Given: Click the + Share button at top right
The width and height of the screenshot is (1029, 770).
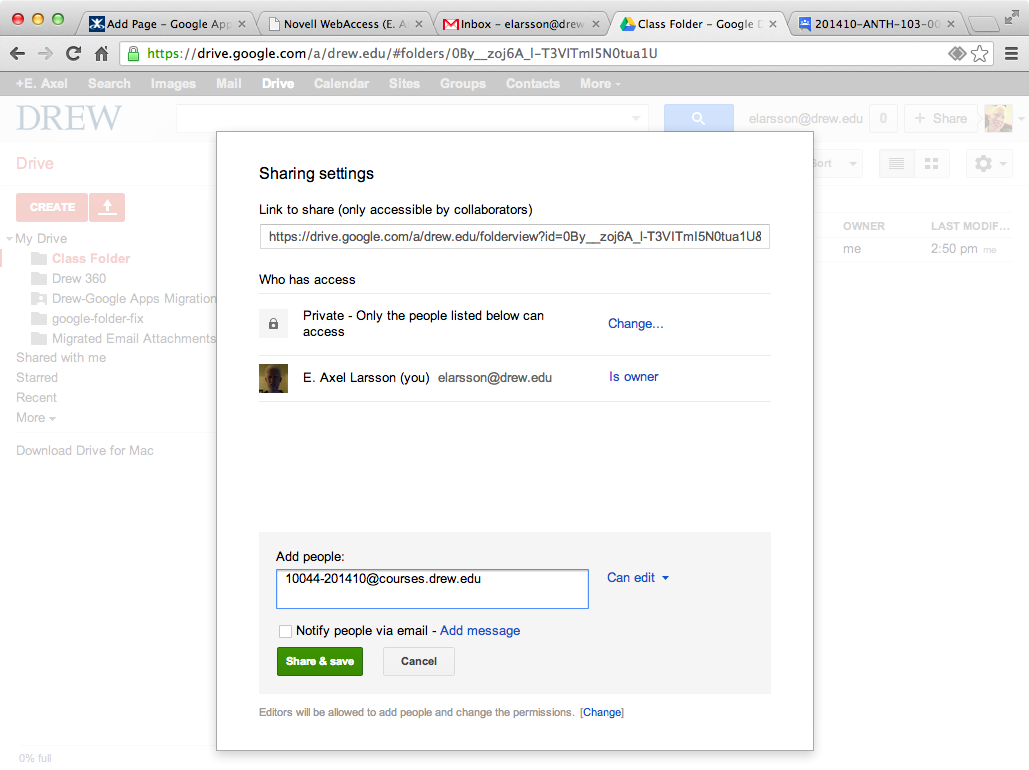Looking at the screenshot, I should 940,118.
